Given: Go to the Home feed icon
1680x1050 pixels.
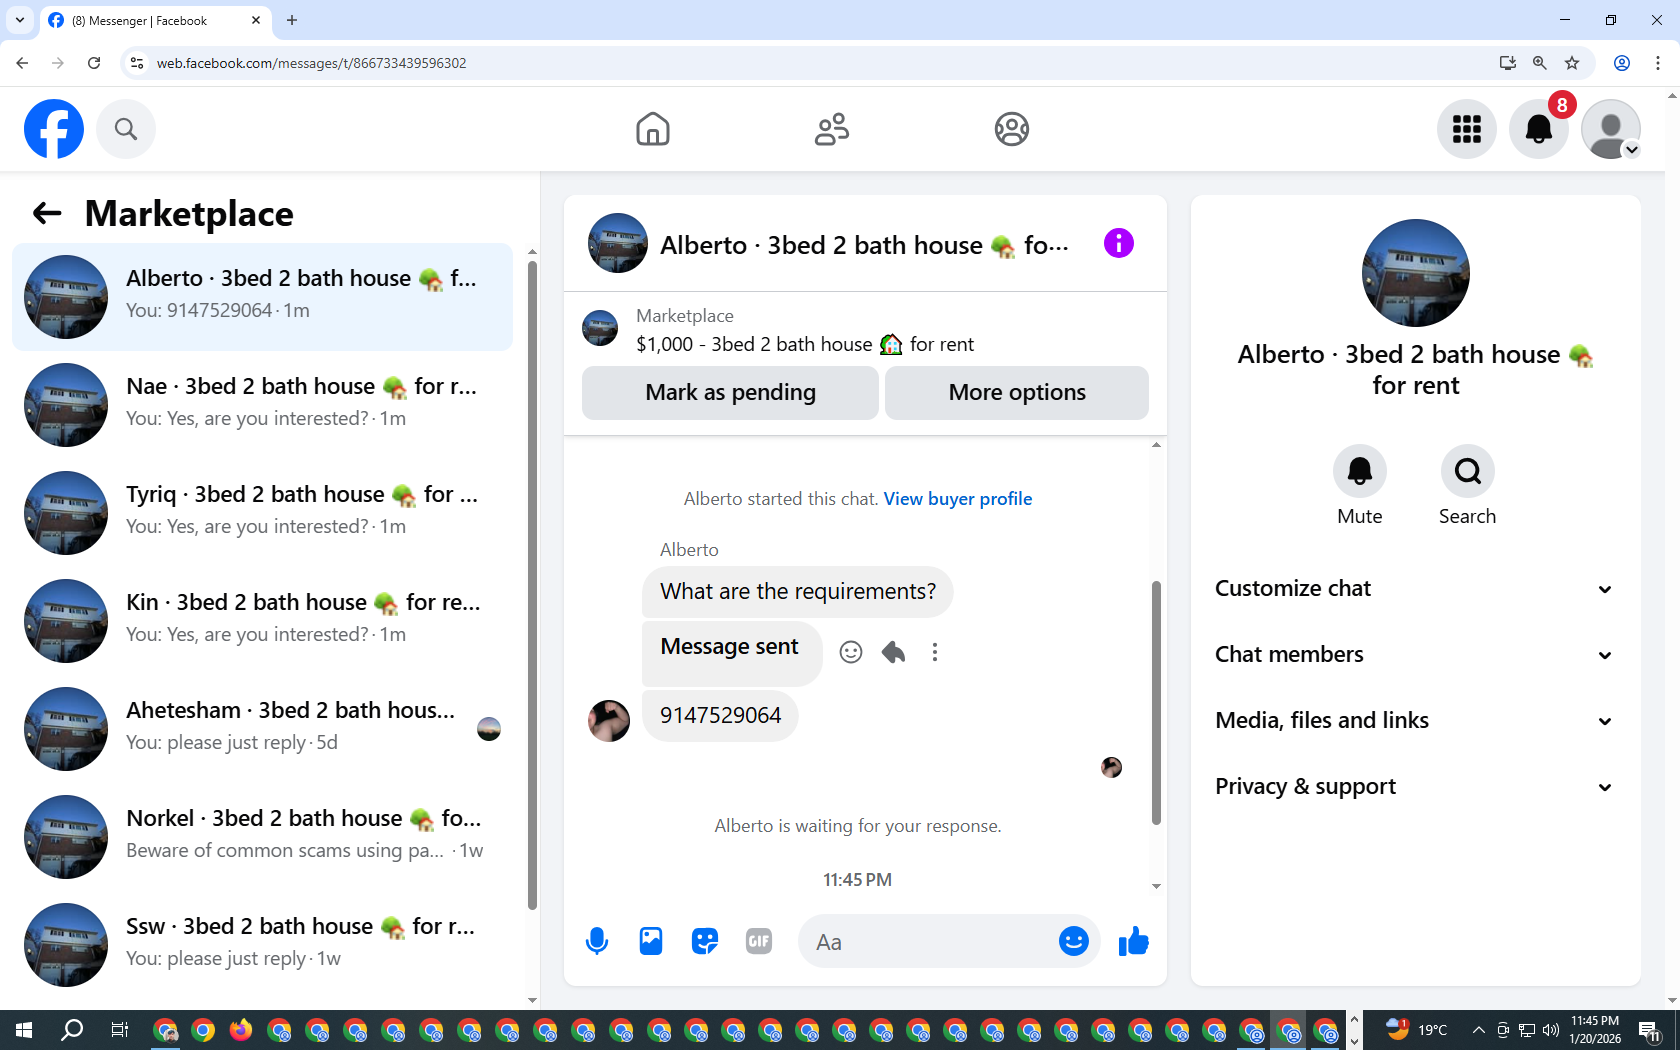Looking at the screenshot, I should pyautogui.click(x=653, y=129).
